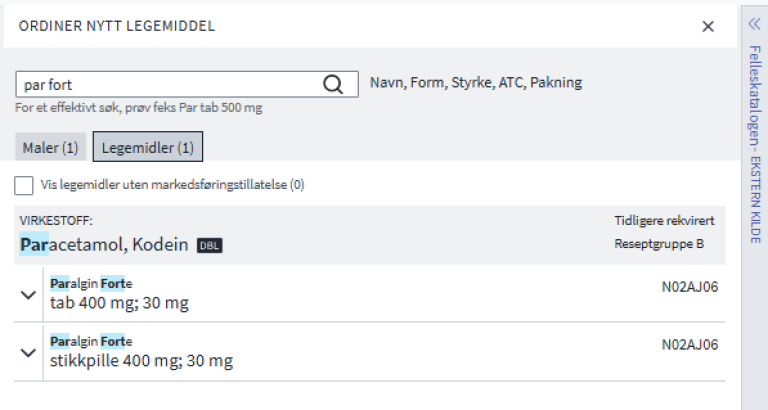This screenshot has height=410, width=768.
Task: Click the Navn, Form, Styrke, ATC, Pakning hint
Action: [x=476, y=83]
